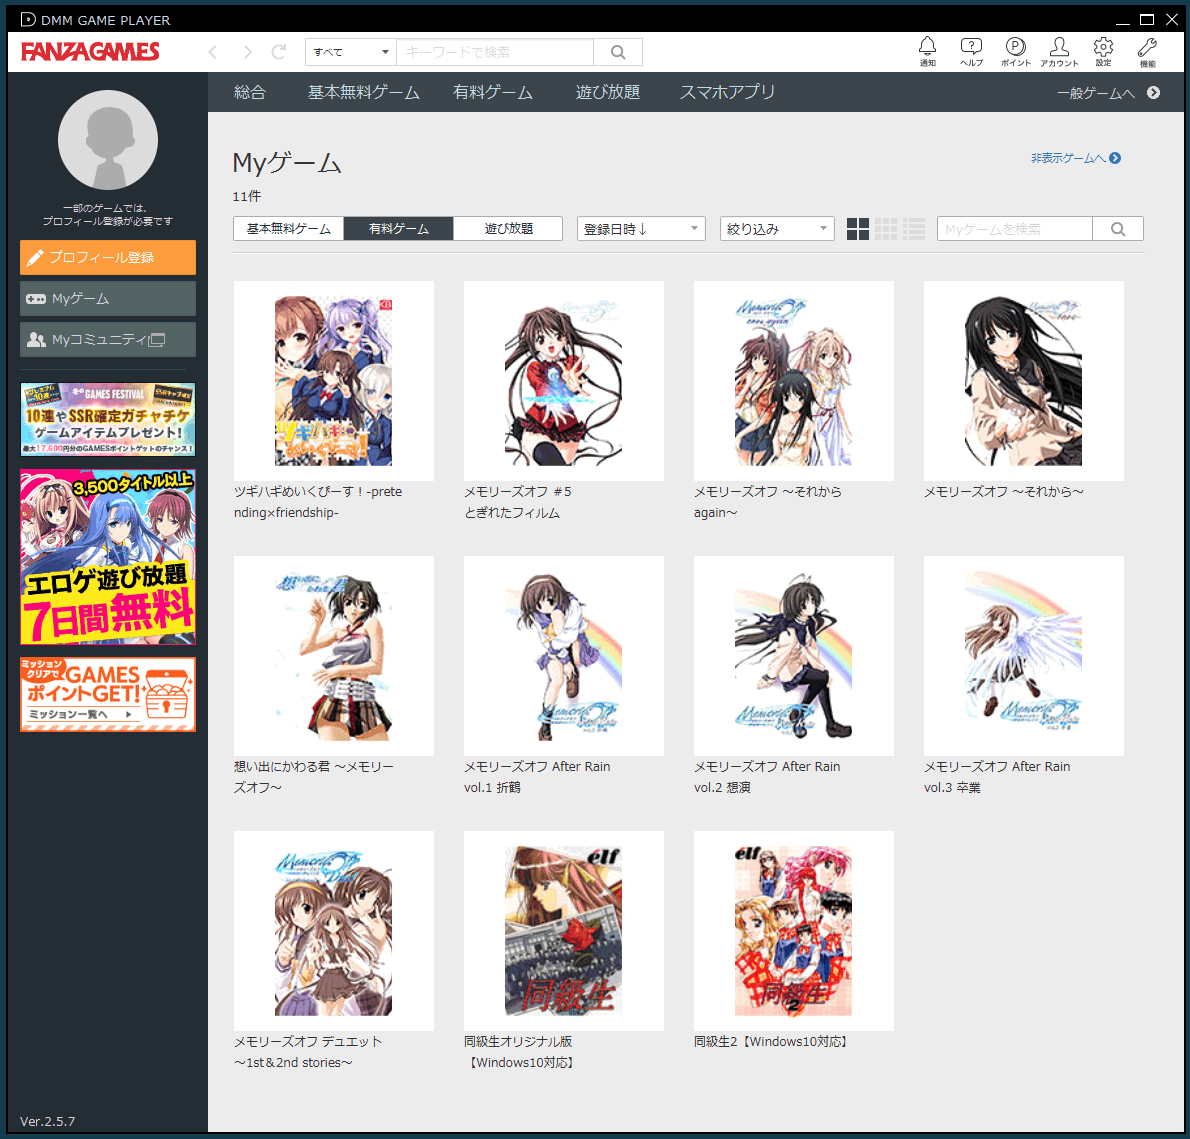
Task: Switch to small grid view
Action: [886, 228]
